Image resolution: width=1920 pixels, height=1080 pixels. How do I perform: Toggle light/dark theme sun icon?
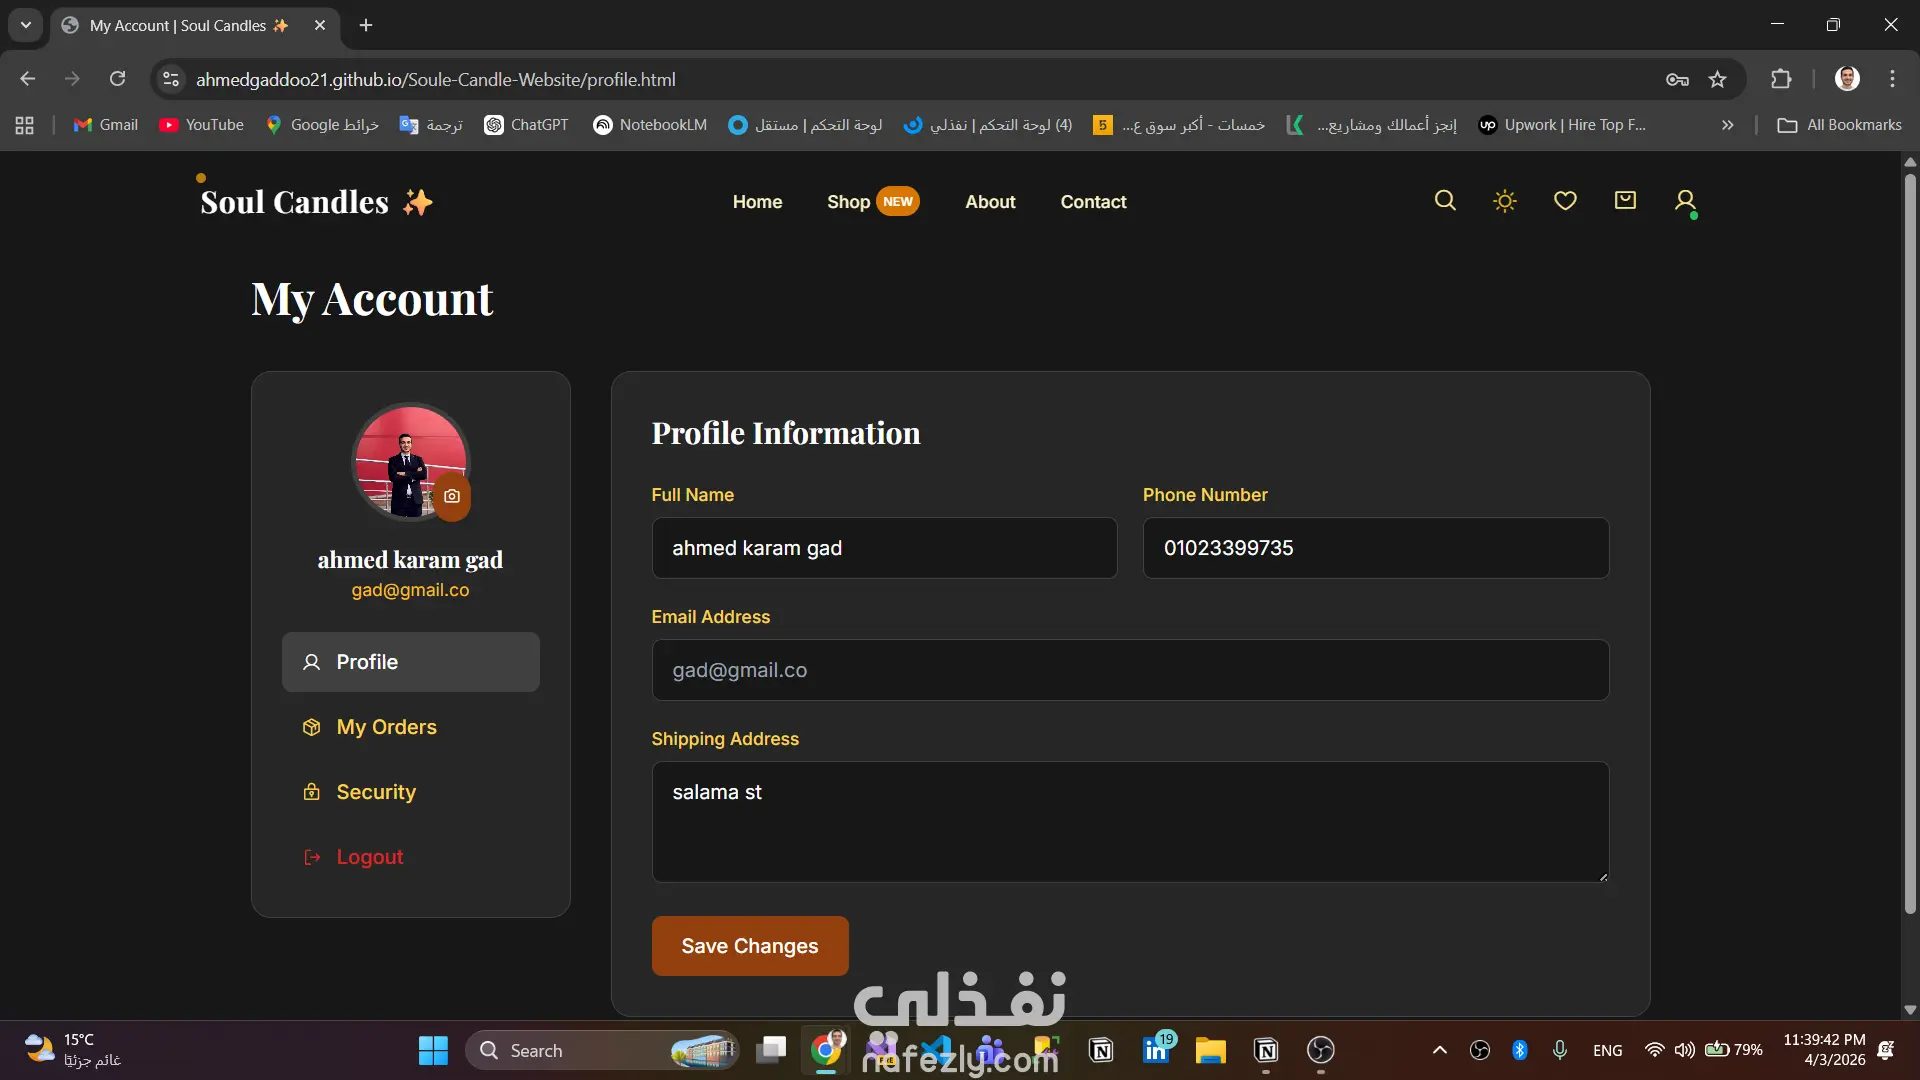click(1505, 201)
